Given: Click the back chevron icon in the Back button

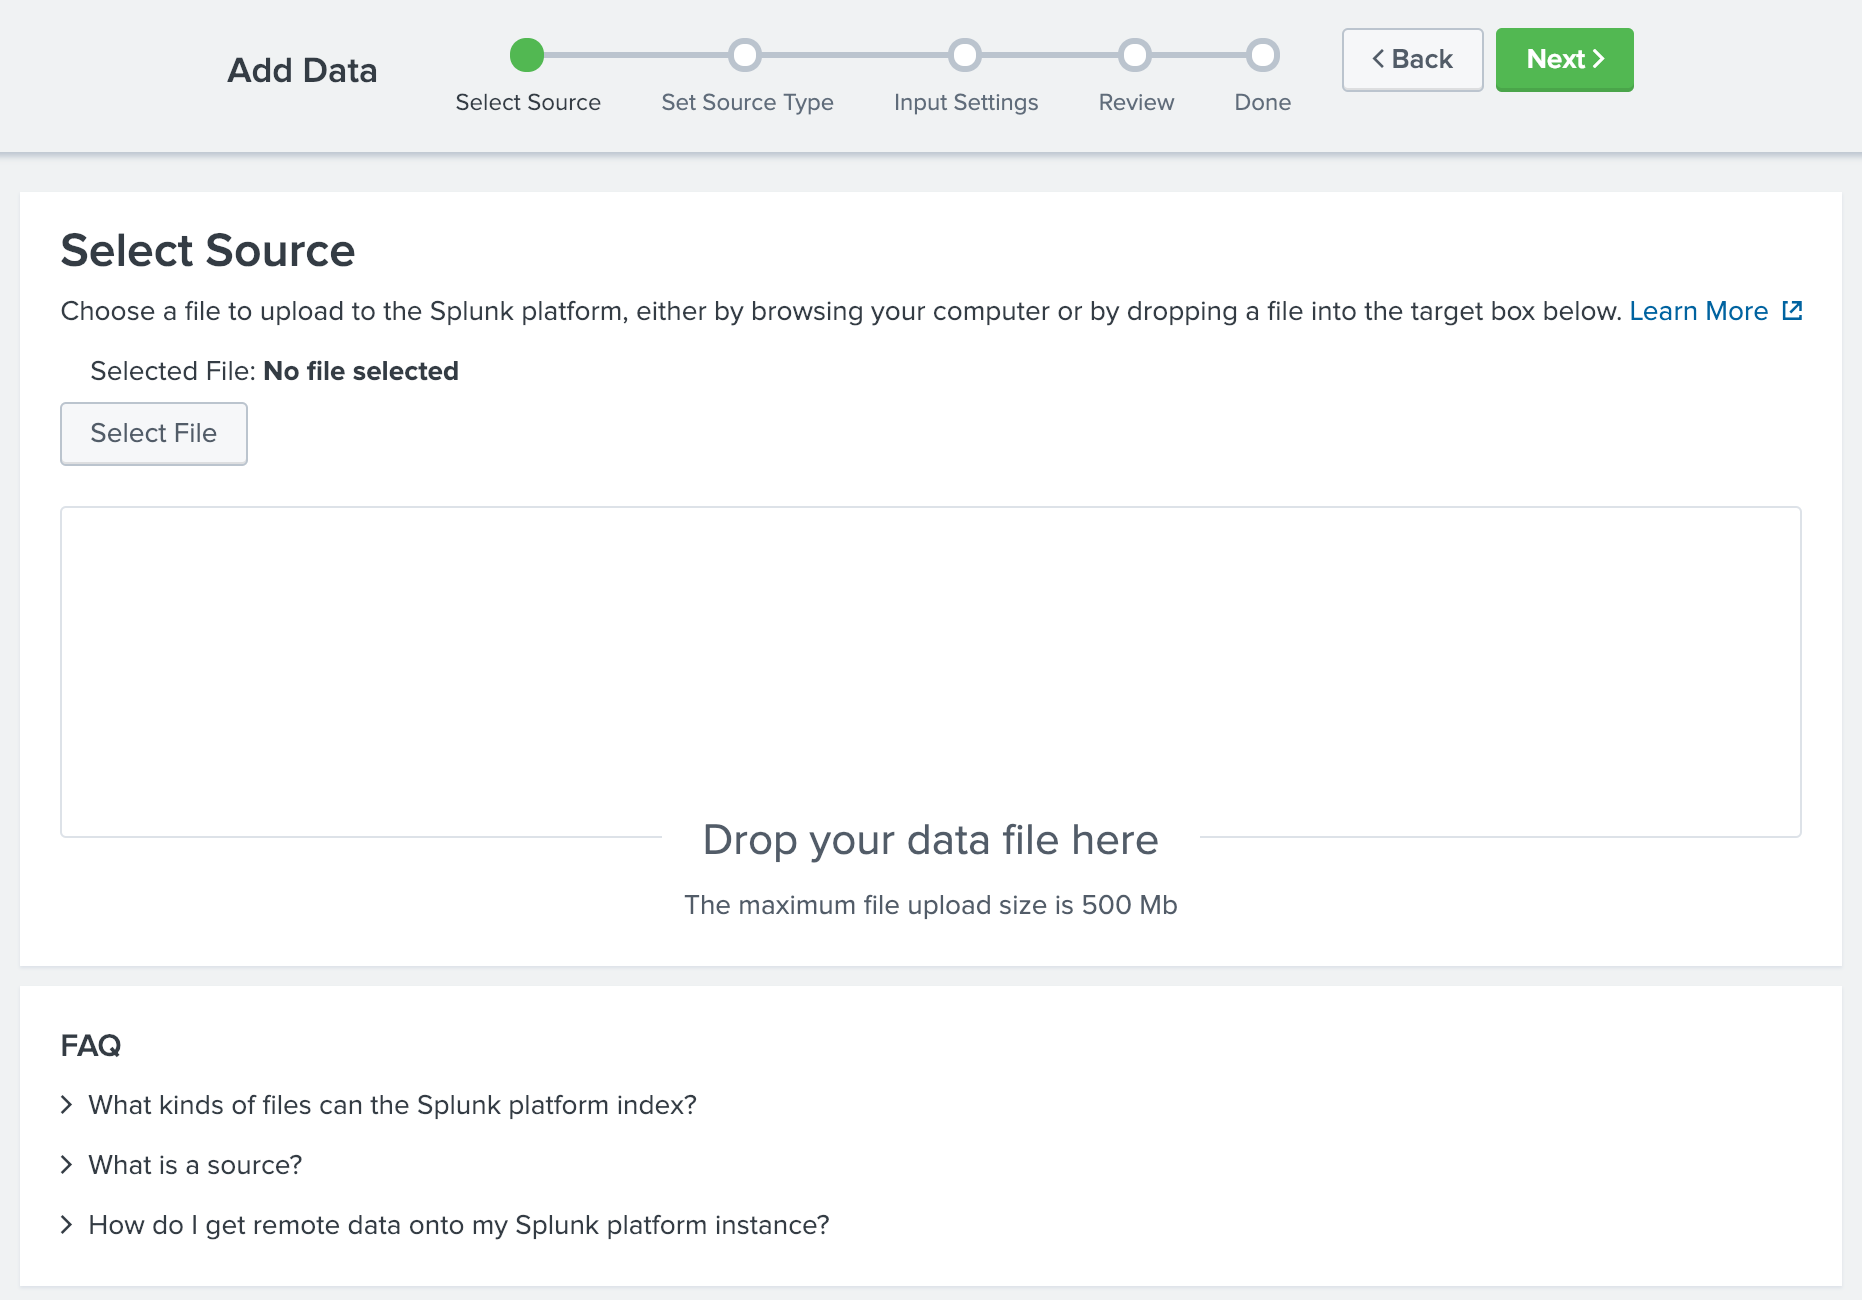Looking at the screenshot, I should [1377, 59].
